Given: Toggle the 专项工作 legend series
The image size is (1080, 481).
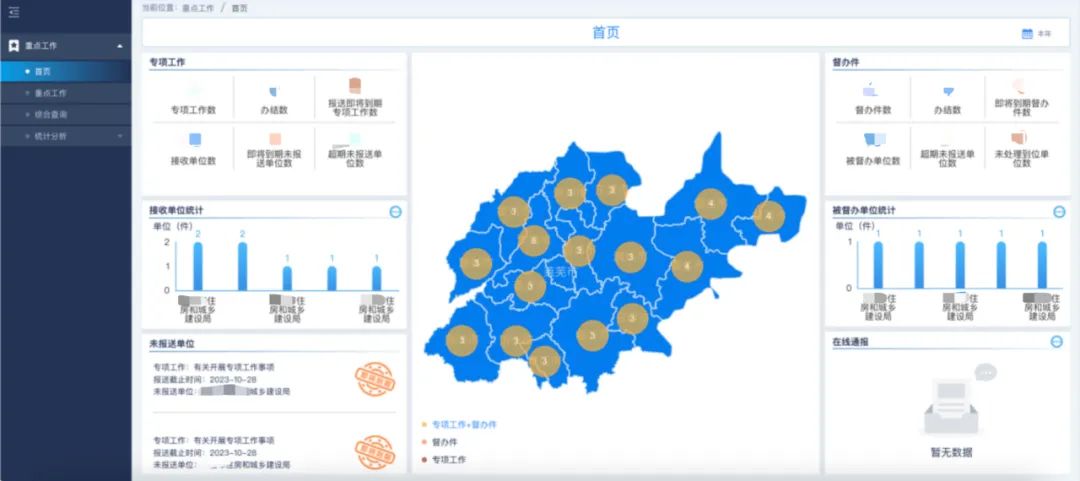Looking at the screenshot, I should point(448,460).
